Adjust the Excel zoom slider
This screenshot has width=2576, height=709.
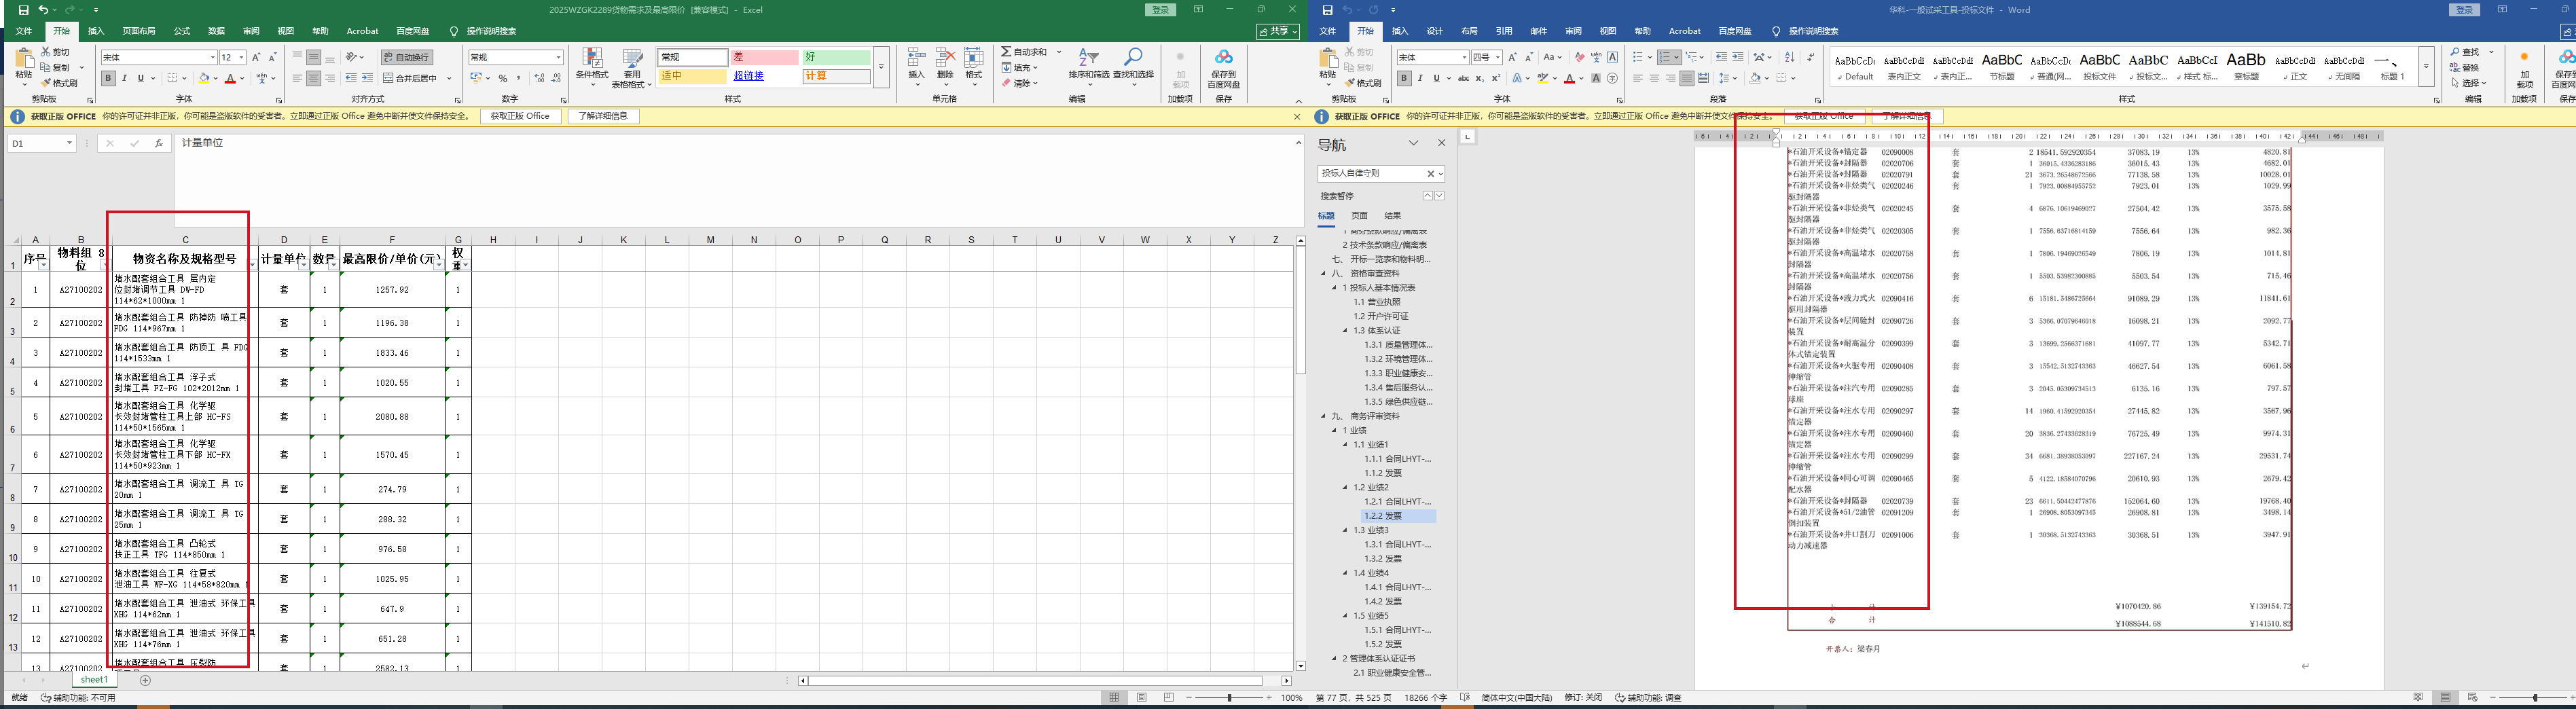coord(1229,698)
